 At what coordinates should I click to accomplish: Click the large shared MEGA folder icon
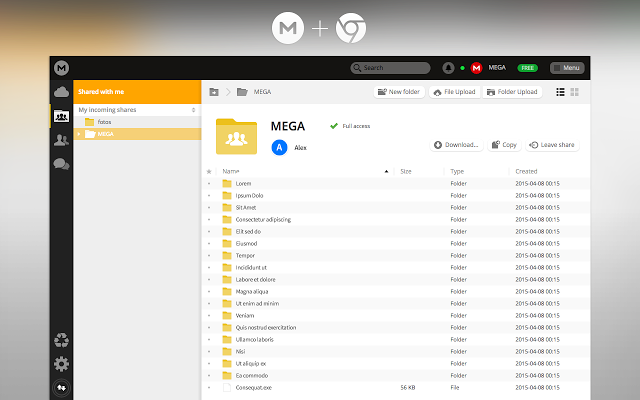pyautogui.click(x=236, y=136)
